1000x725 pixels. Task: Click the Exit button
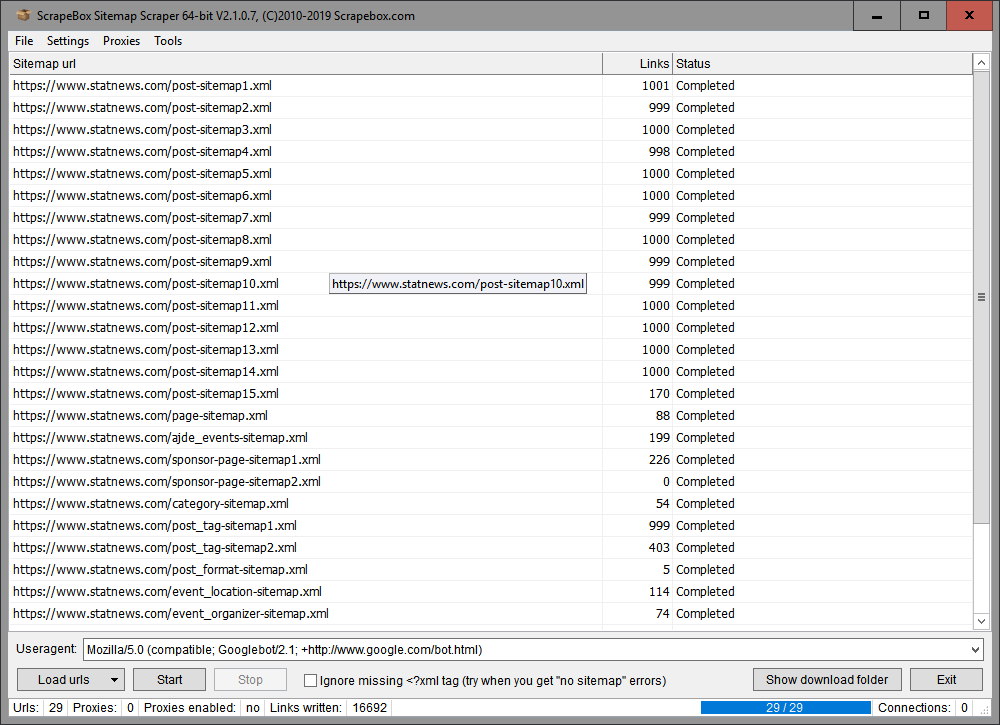[x=946, y=680]
